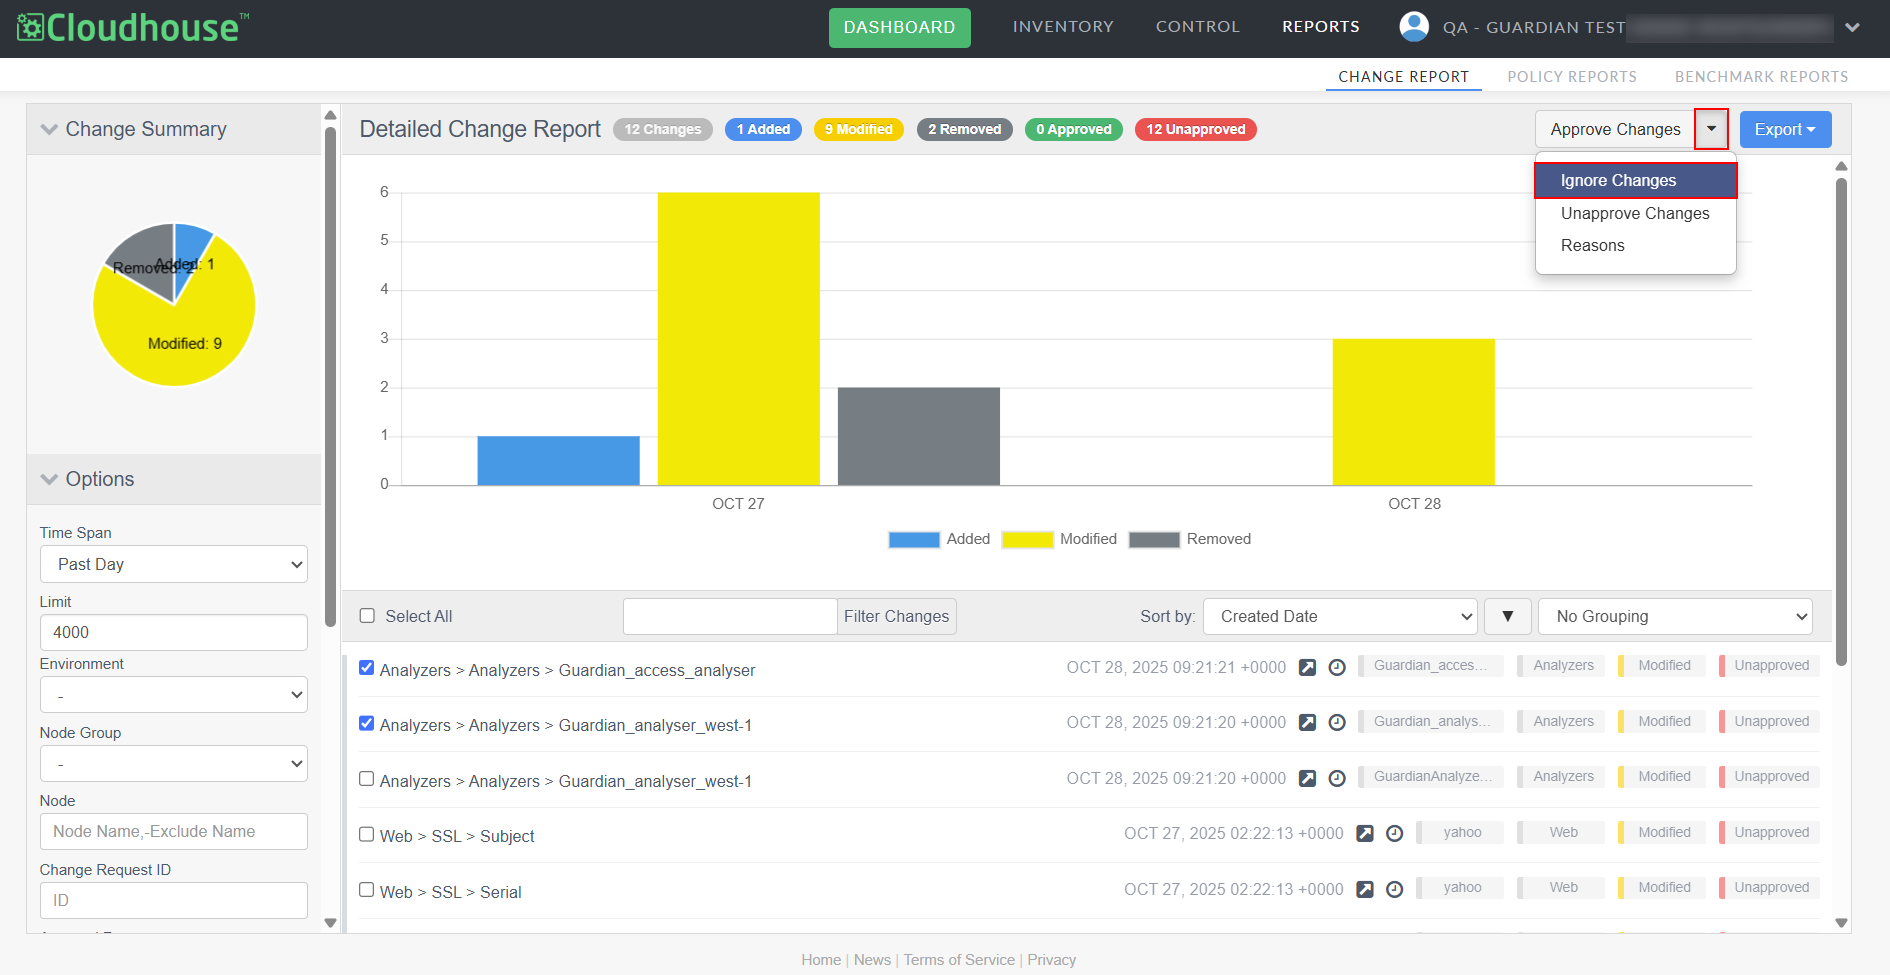The height and width of the screenshot is (975, 1890).
Task: Click the user profile avatar icon
Action: pyautogui.click(x=1413, y=27)
